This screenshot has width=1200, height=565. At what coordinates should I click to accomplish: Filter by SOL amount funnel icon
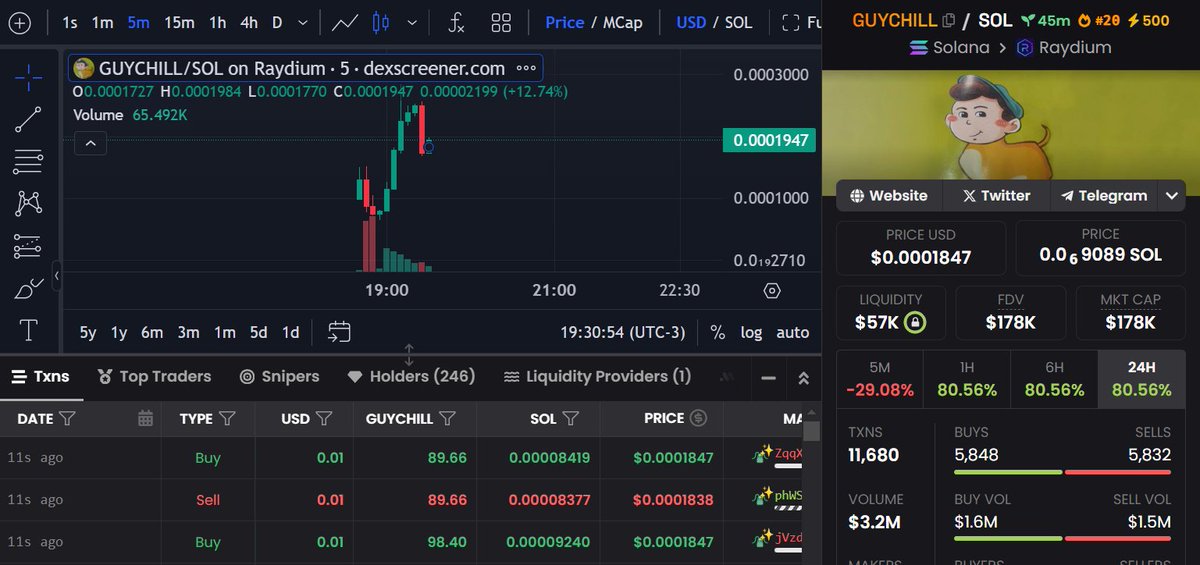point(571,418)
